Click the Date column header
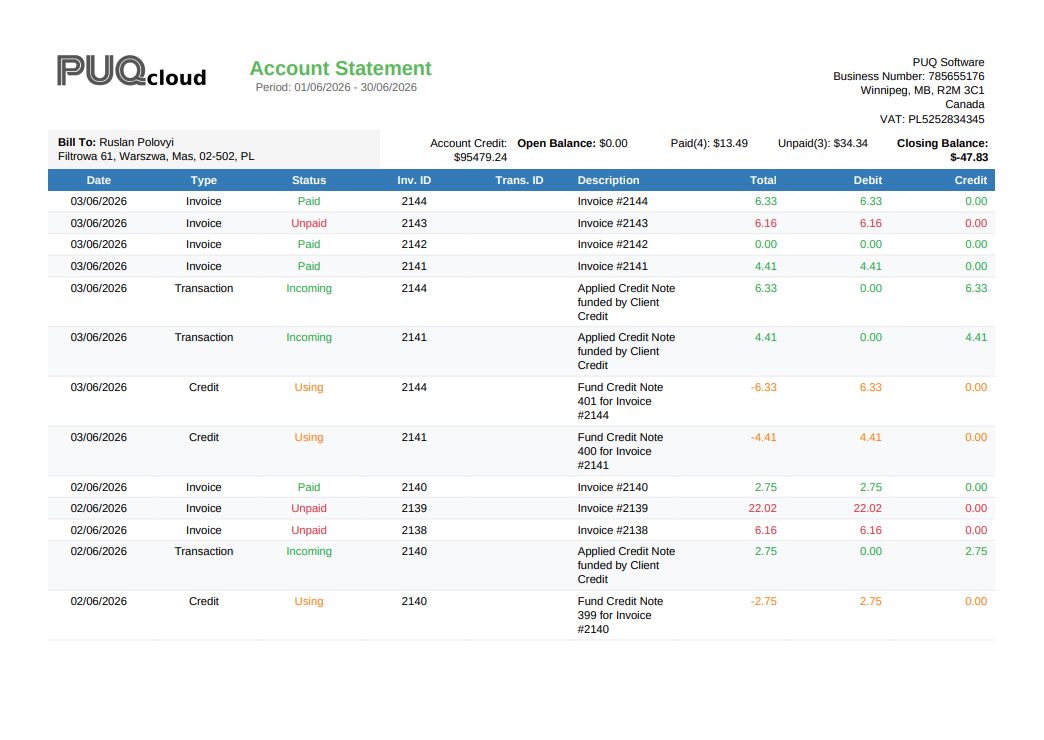The width and height of the screenshot is (1044, 740). tap(99, 180)
